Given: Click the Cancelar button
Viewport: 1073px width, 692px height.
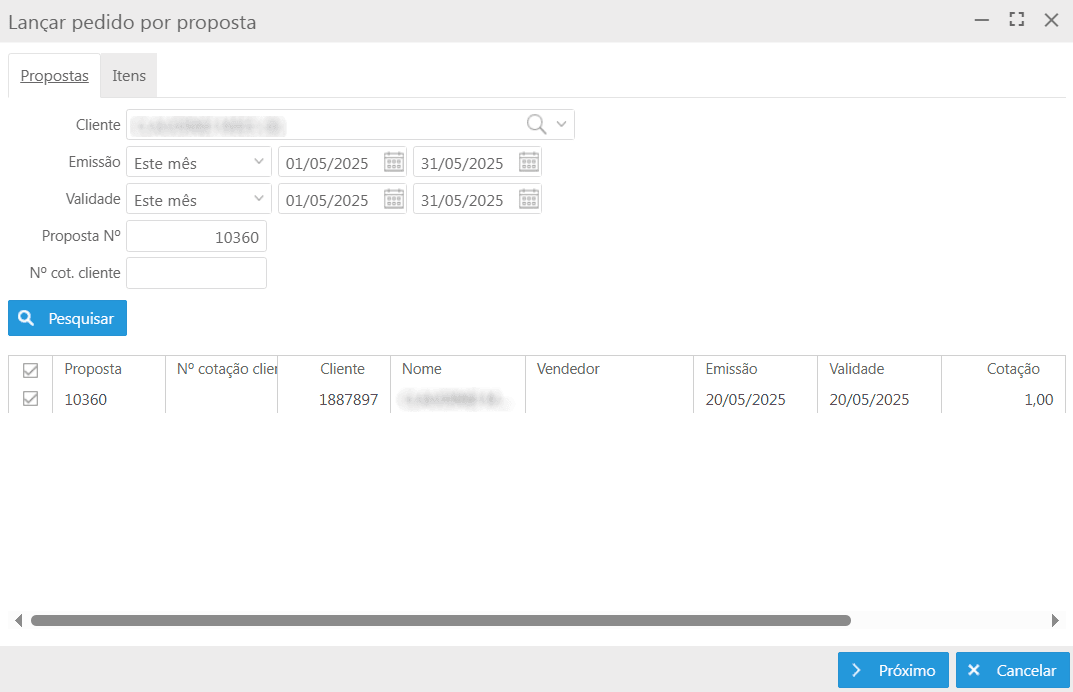Looking at the screenshot, I should pyautogui.click(x=1012, y=670).
